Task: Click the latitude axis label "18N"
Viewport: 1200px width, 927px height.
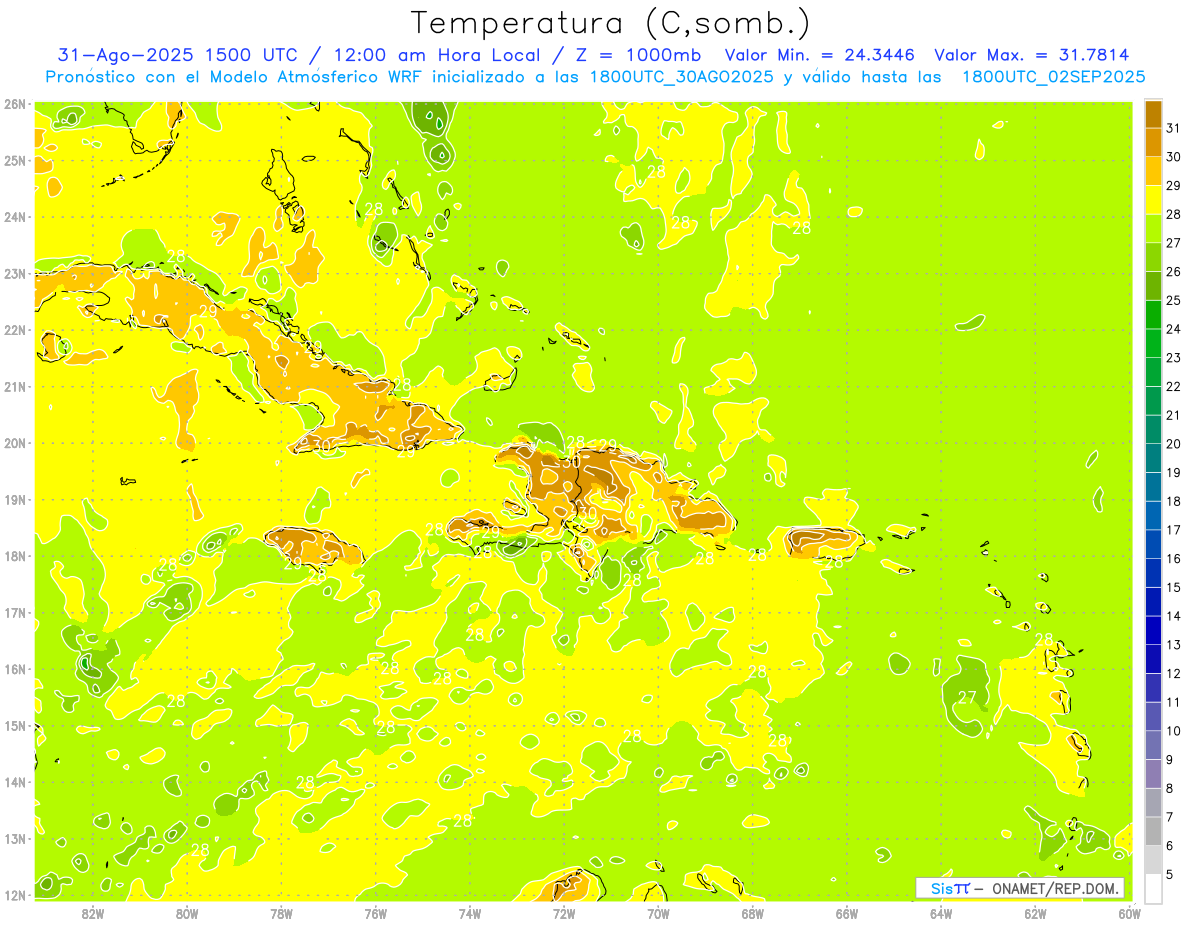Action: coord(15,556)
